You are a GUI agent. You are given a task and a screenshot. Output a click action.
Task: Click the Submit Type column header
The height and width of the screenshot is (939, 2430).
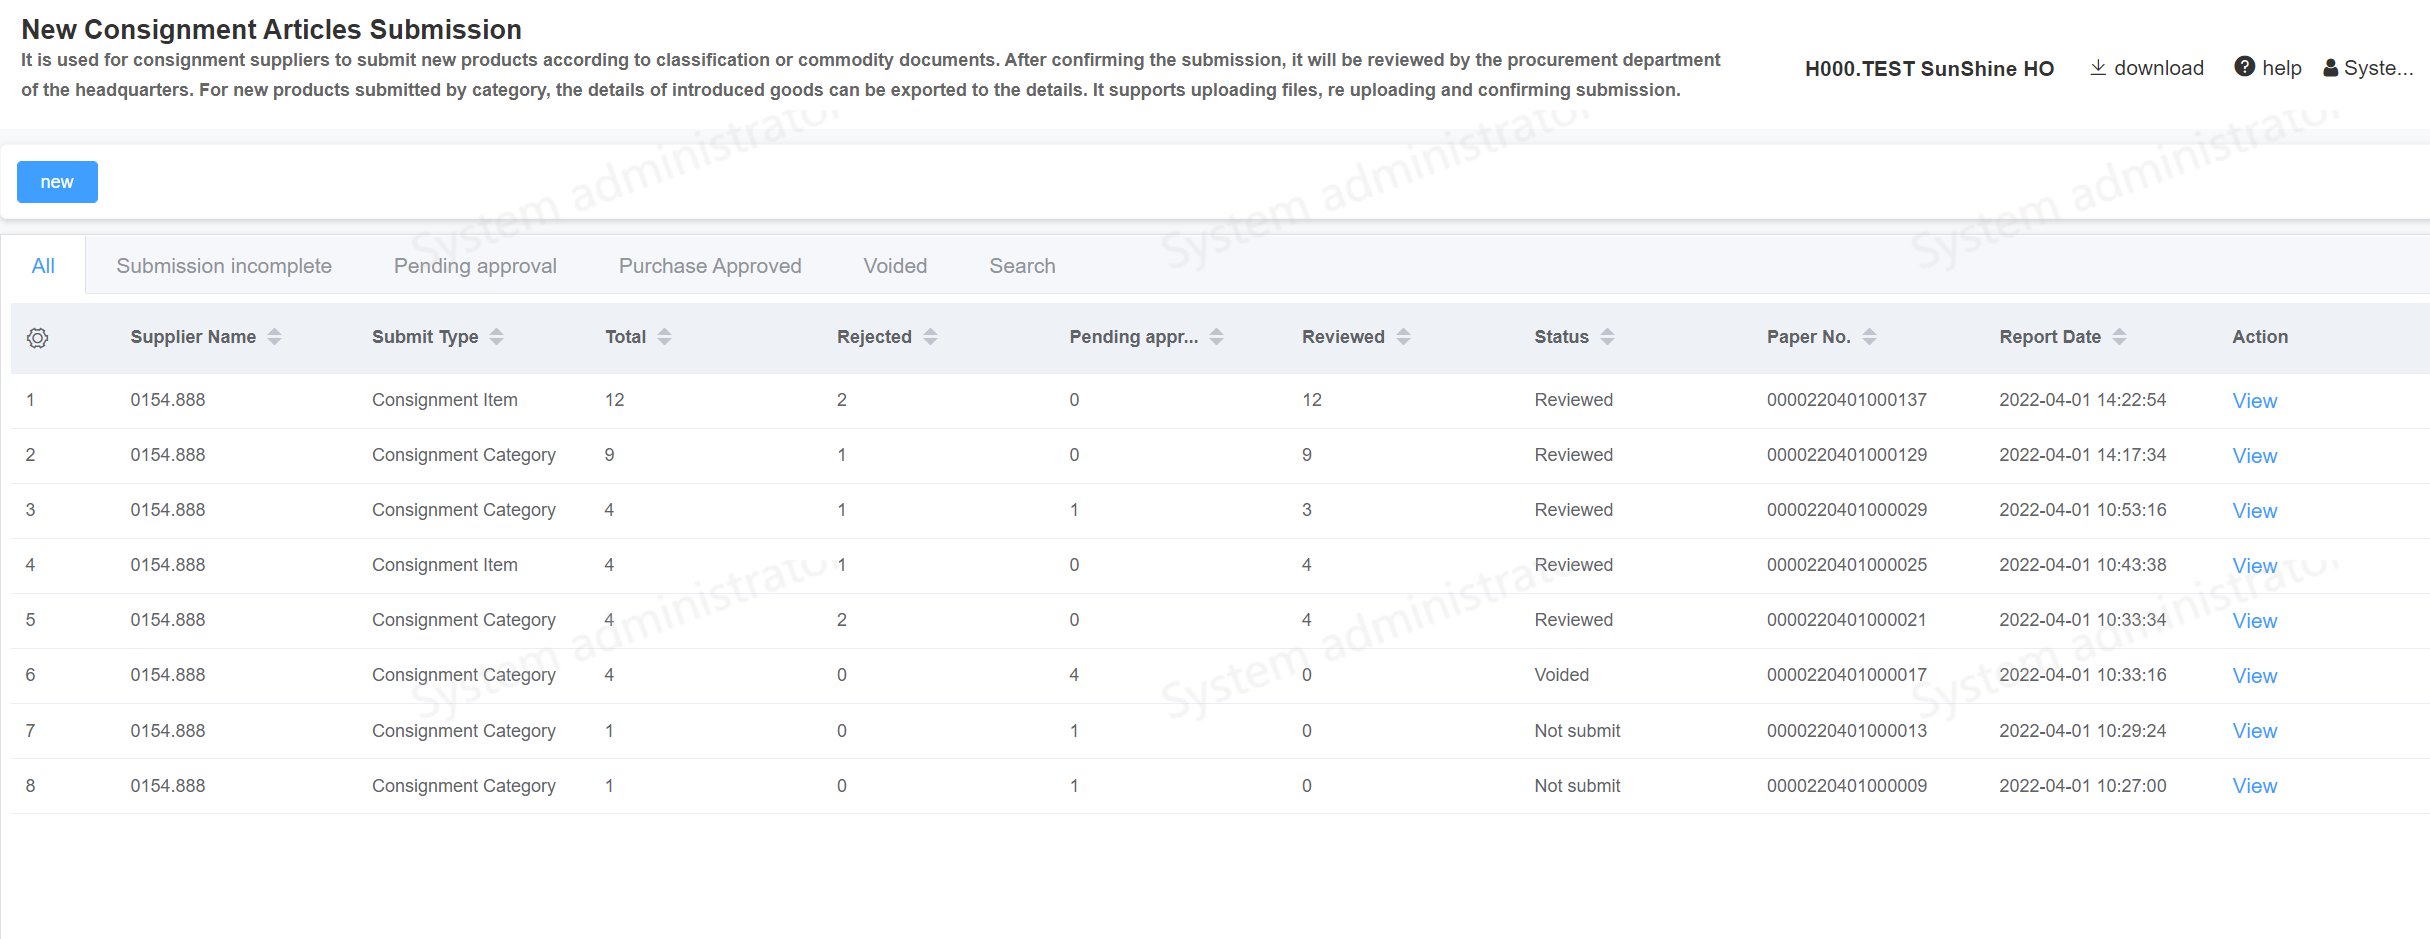point(425,337)
